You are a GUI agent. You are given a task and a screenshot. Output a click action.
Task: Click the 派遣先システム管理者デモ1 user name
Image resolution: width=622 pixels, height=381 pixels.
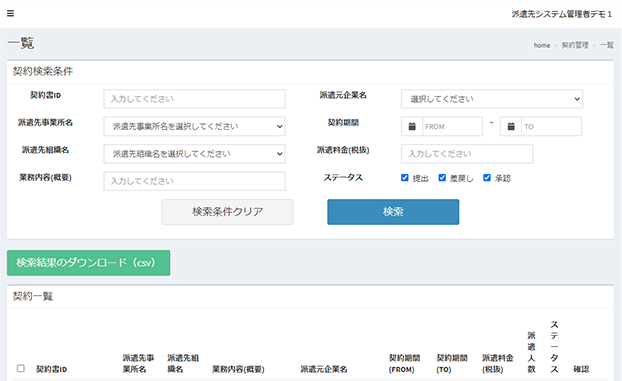561,14
